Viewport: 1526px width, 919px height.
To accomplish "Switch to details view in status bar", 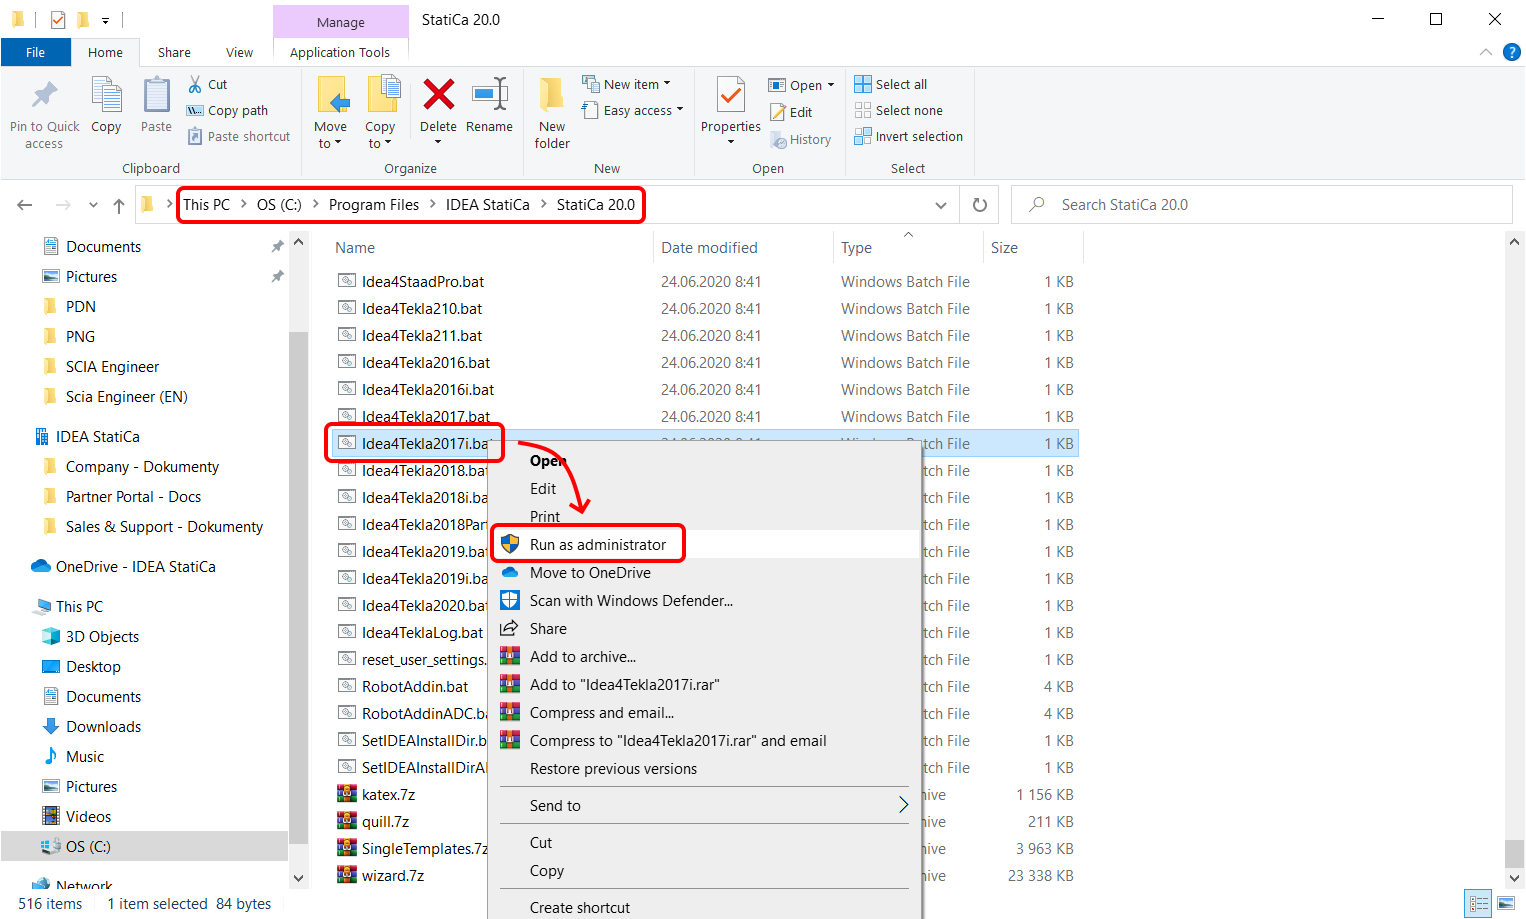I will click(1477, 903).
